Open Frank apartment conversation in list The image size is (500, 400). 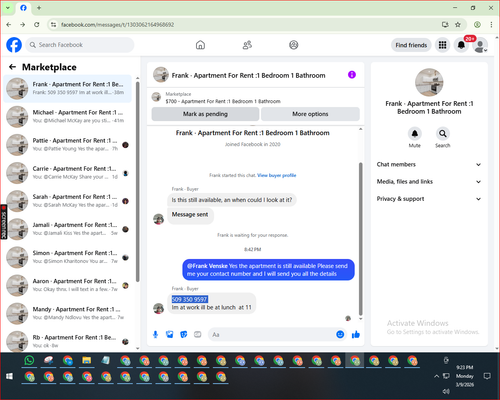[x=68, y=88]
